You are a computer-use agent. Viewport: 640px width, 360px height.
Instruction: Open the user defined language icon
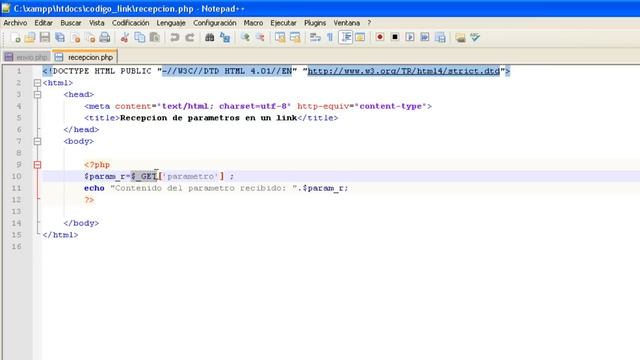(360, 38)
